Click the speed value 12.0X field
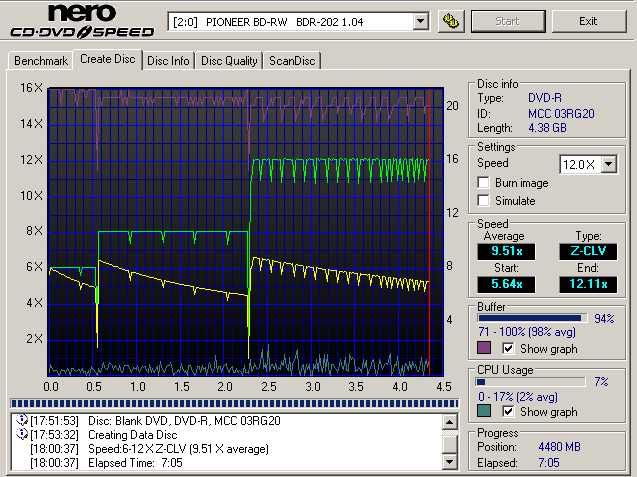The width and height of the screenshot is (637, 477). pyautogui.click(x=580, y=165)
